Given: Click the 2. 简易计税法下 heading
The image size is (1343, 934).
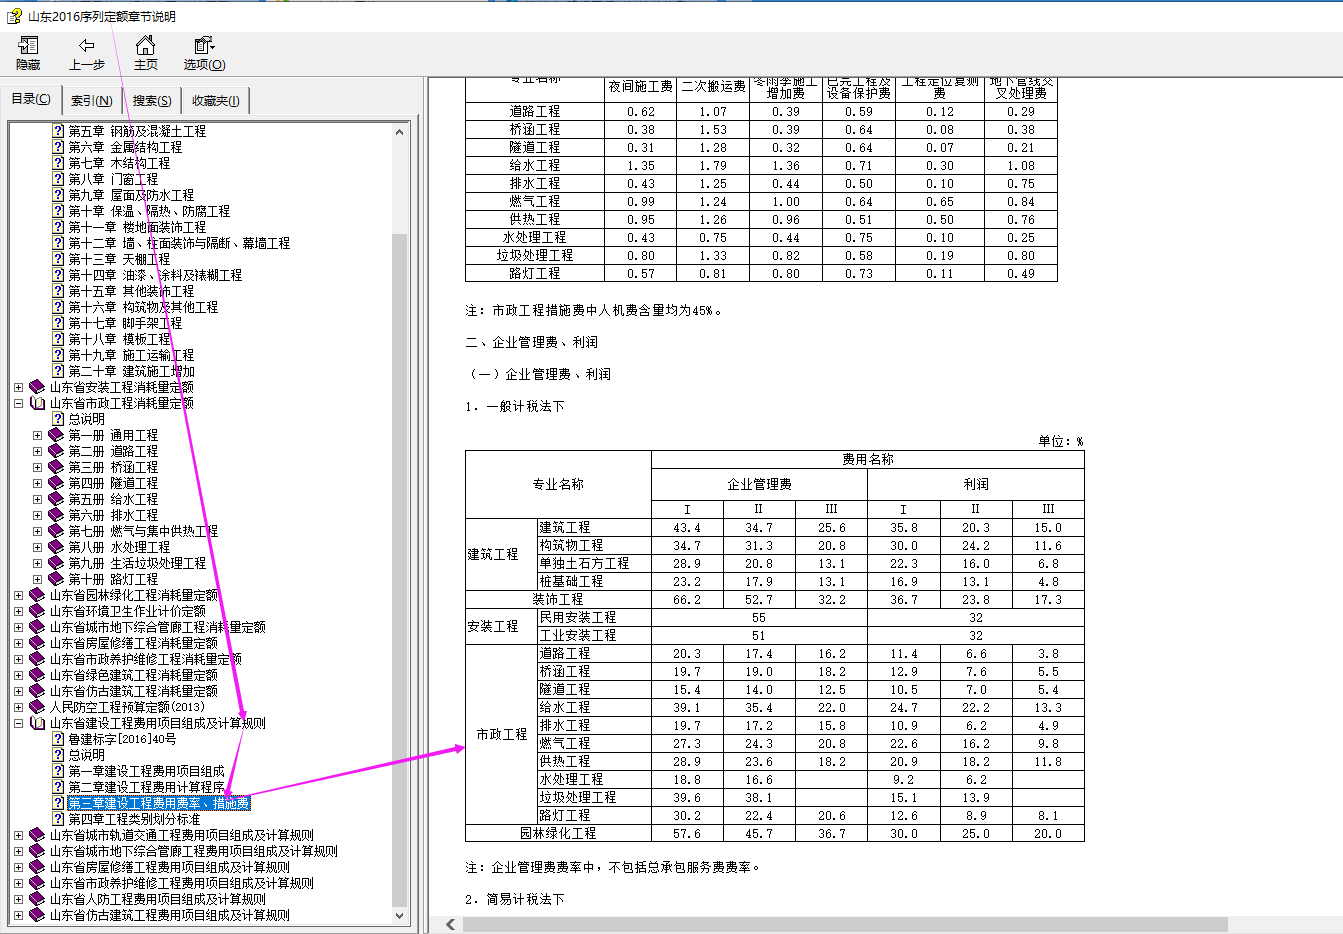Looking at the screenshot, I should 515,899.
